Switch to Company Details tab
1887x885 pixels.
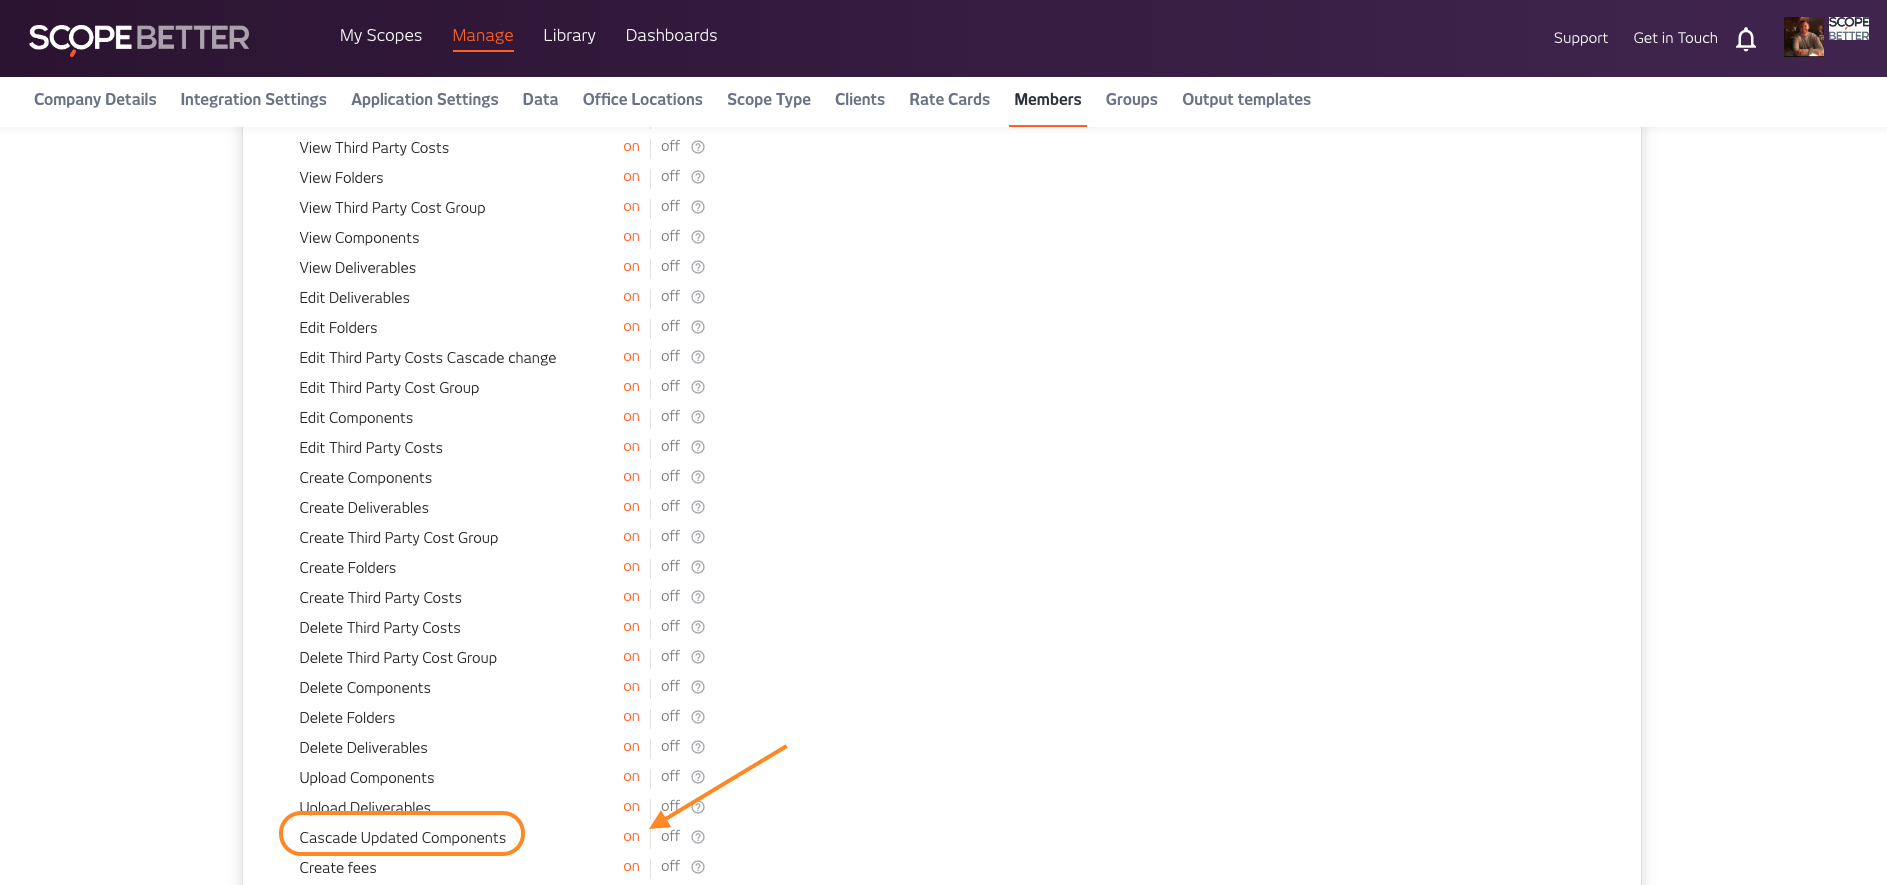[x=95, y=99]
